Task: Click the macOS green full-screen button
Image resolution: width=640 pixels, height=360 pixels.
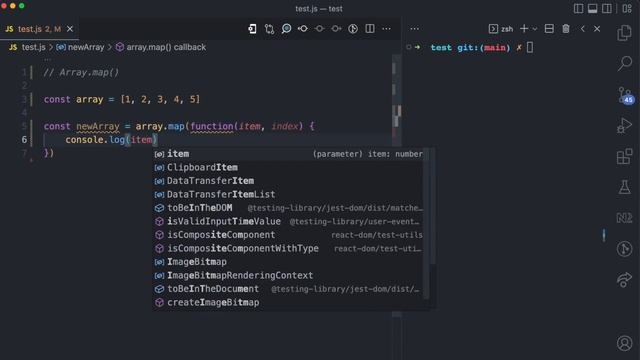Action: pyautogui.click(x=22, y=6)
